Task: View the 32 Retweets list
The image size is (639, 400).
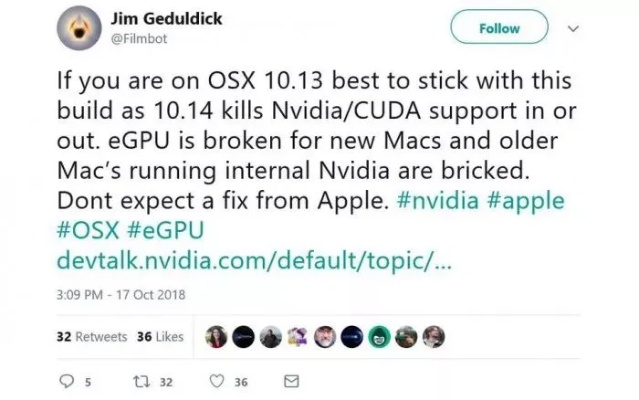Action: [x=88, y=337]
